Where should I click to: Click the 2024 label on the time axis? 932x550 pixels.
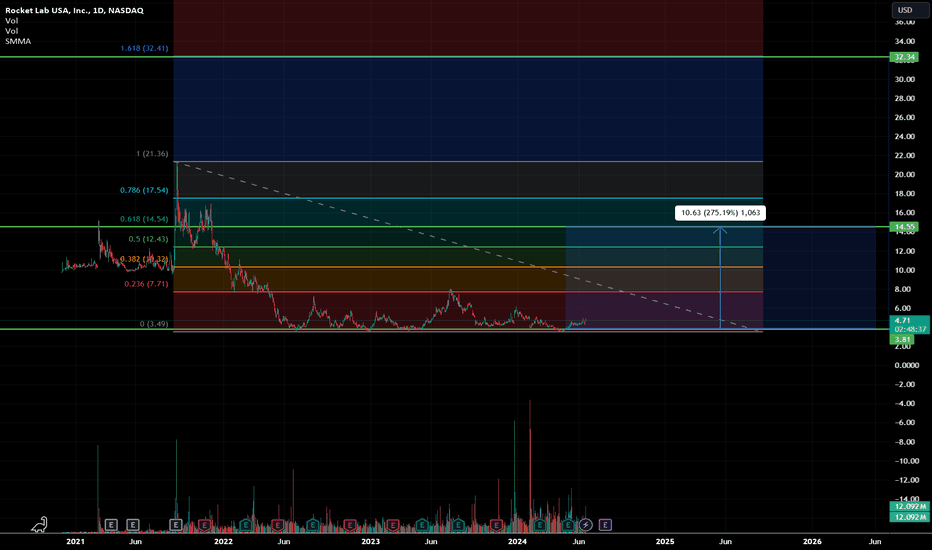pos(518,541)
